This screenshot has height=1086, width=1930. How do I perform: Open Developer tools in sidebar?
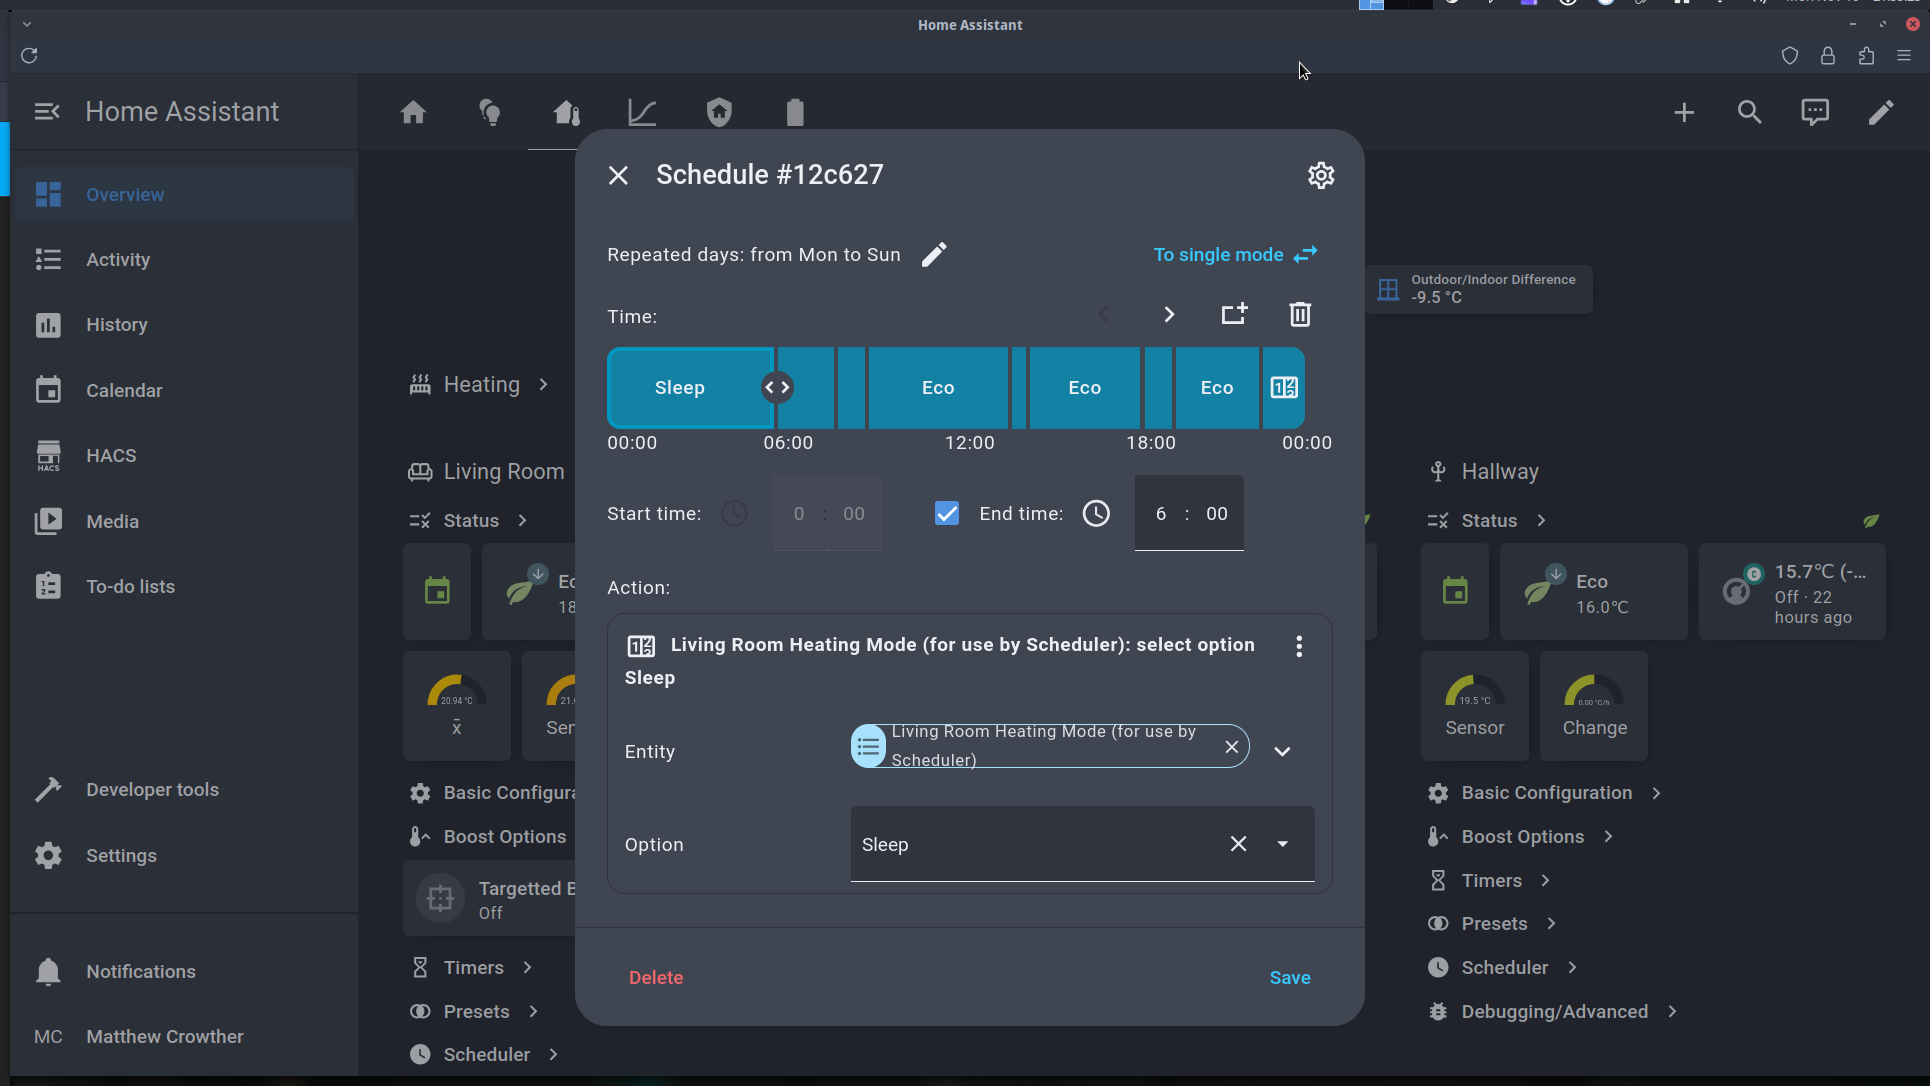point(152,790)
